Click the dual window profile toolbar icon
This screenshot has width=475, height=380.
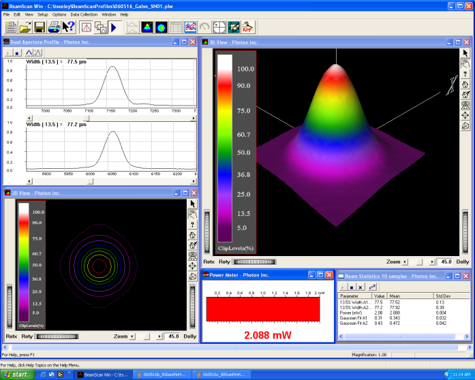point(101,27)
